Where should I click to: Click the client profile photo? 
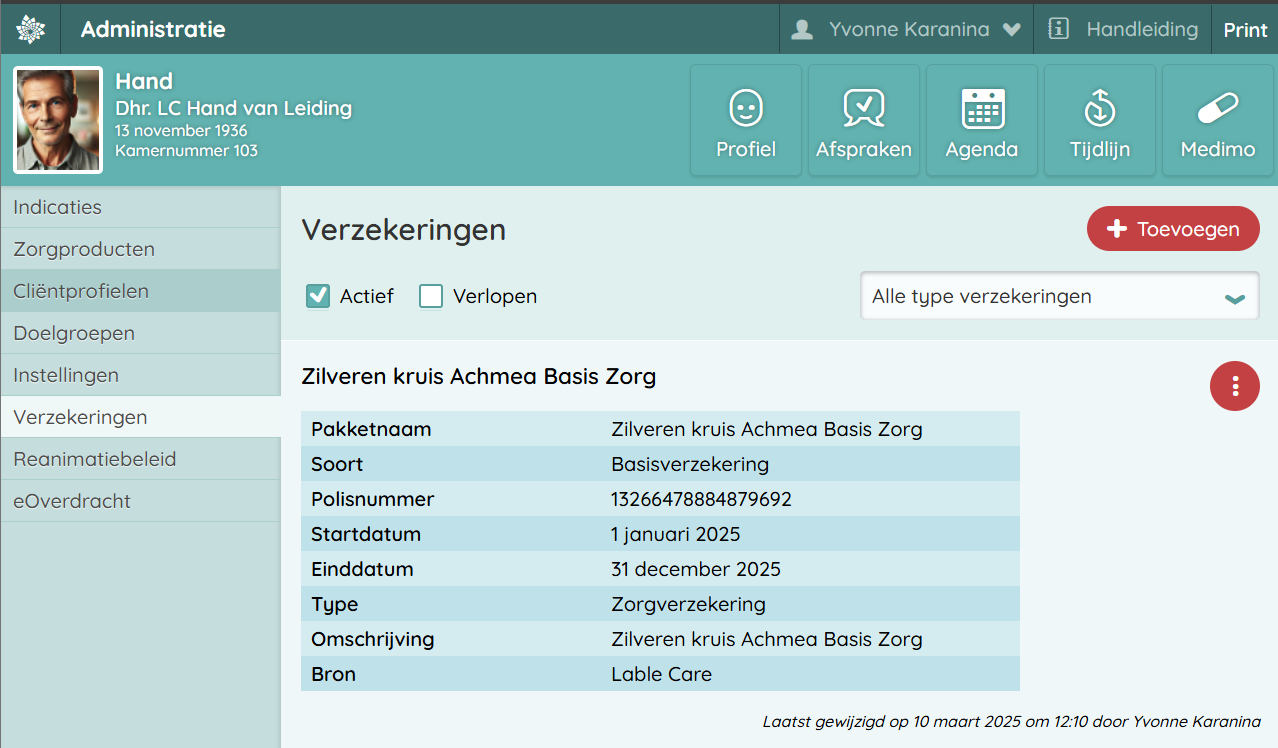point(58,120)
